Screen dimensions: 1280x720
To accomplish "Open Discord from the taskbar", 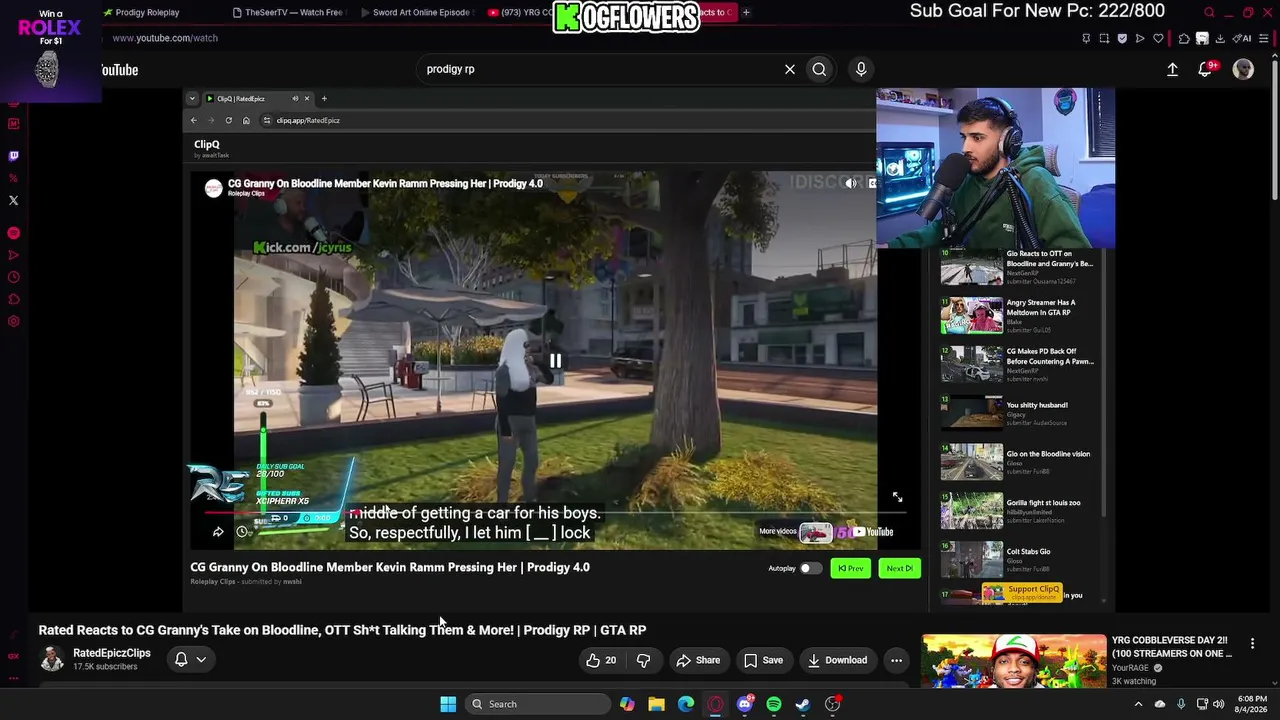I will [745, 704].
